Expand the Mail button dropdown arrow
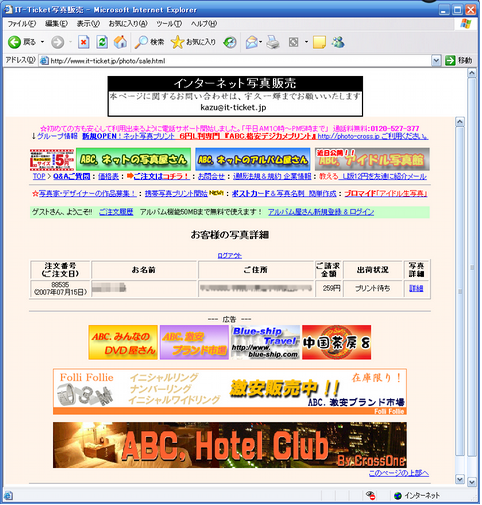 coord(261,42)
